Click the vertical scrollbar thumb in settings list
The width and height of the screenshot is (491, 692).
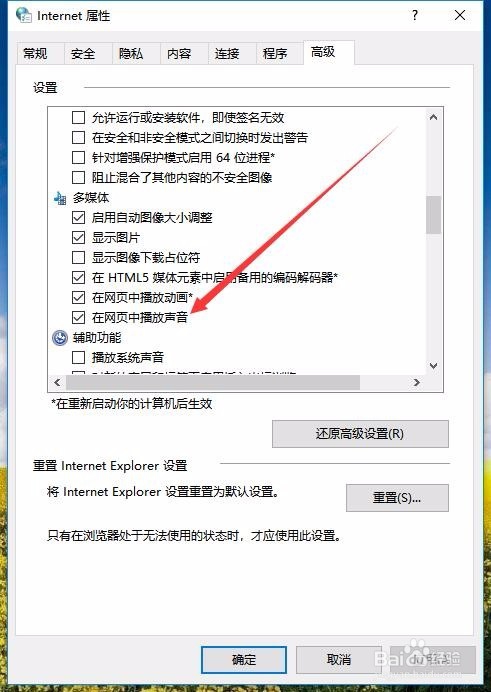pos(434,214)
